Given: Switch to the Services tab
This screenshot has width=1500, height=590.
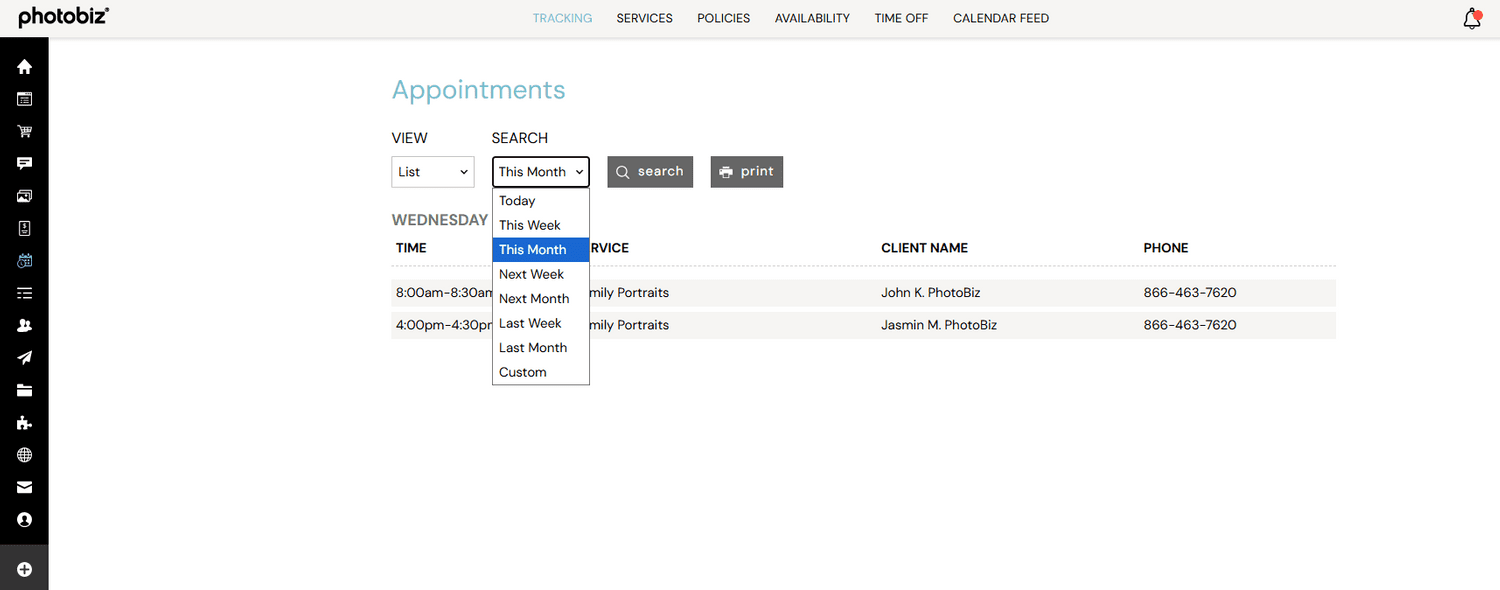Looking at the screenshot, I should (644, 18).
